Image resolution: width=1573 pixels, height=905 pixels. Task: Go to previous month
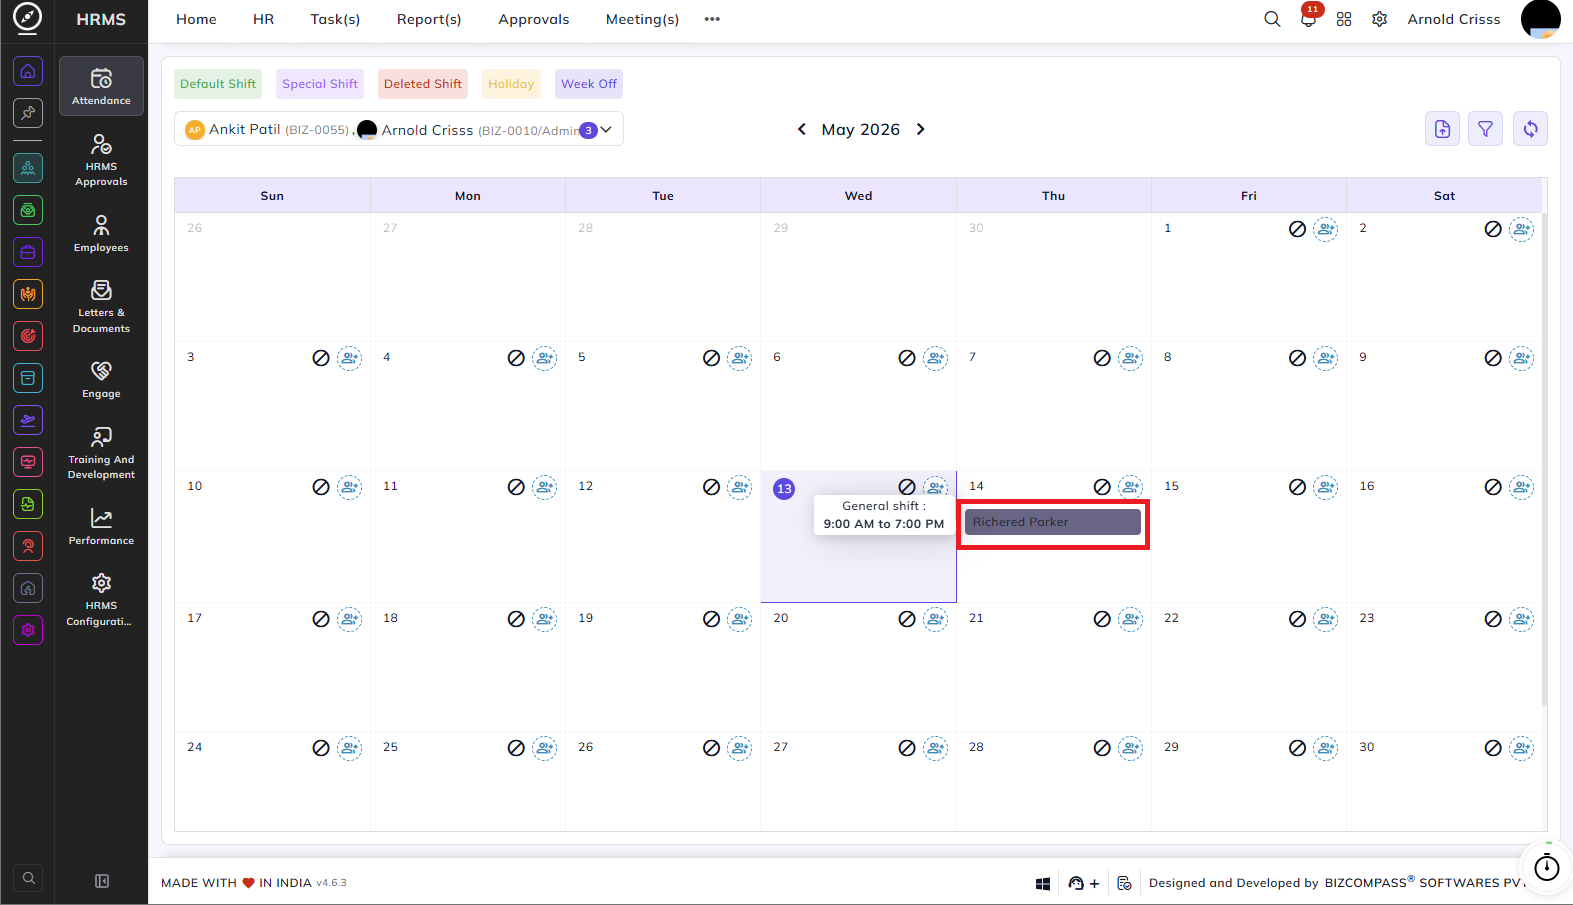tap(802, 129)
